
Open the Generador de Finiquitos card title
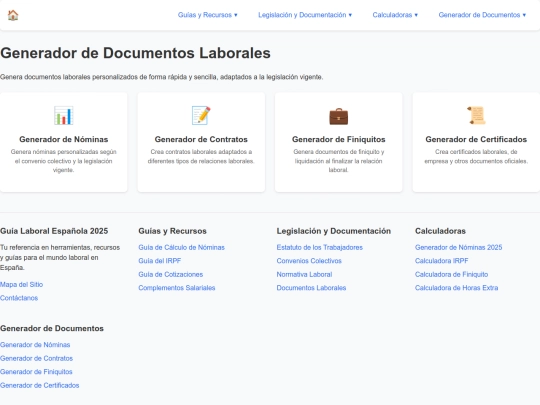339,139
